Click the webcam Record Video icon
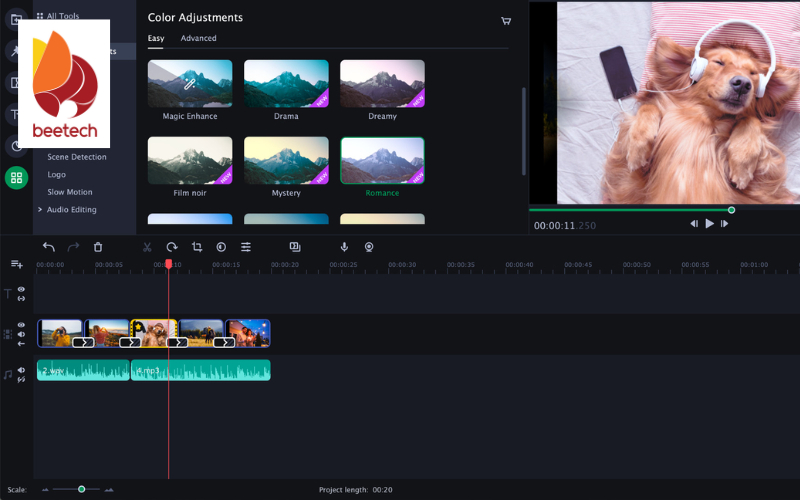 tap(369, 247)
